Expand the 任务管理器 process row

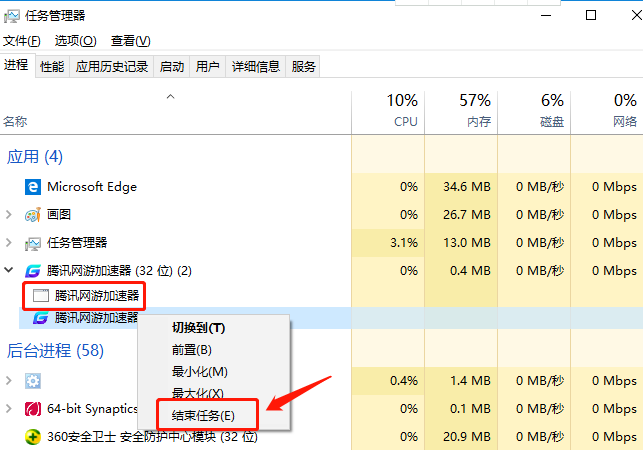click(9, 243)
